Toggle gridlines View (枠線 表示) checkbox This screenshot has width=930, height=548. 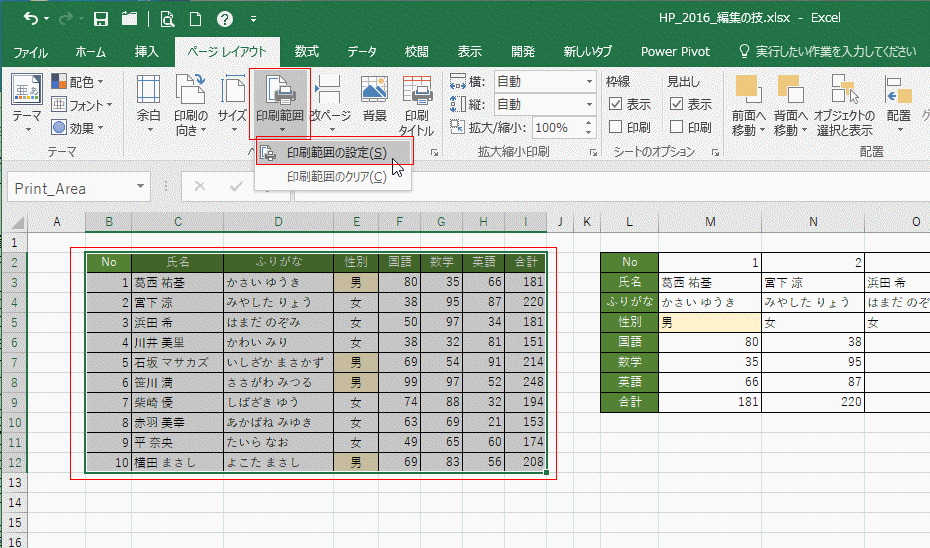pos(616,104)
